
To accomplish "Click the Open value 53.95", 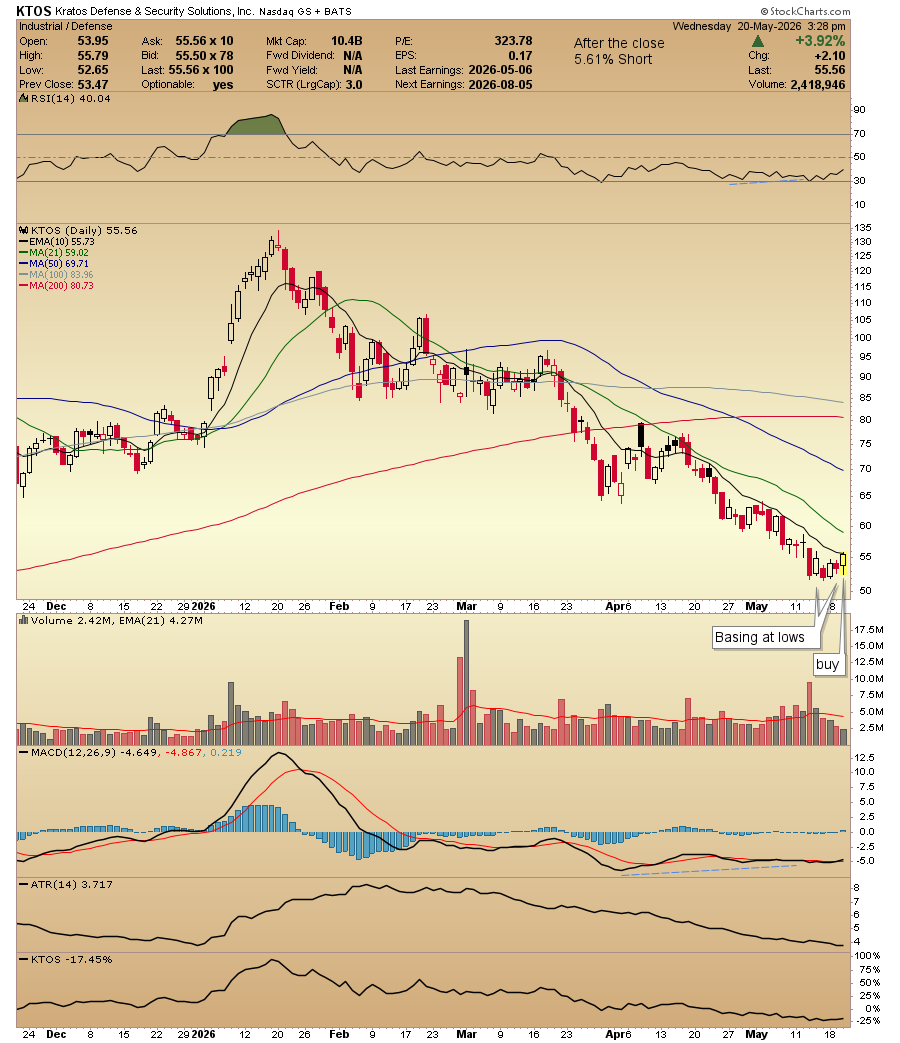I will point(92,41).
